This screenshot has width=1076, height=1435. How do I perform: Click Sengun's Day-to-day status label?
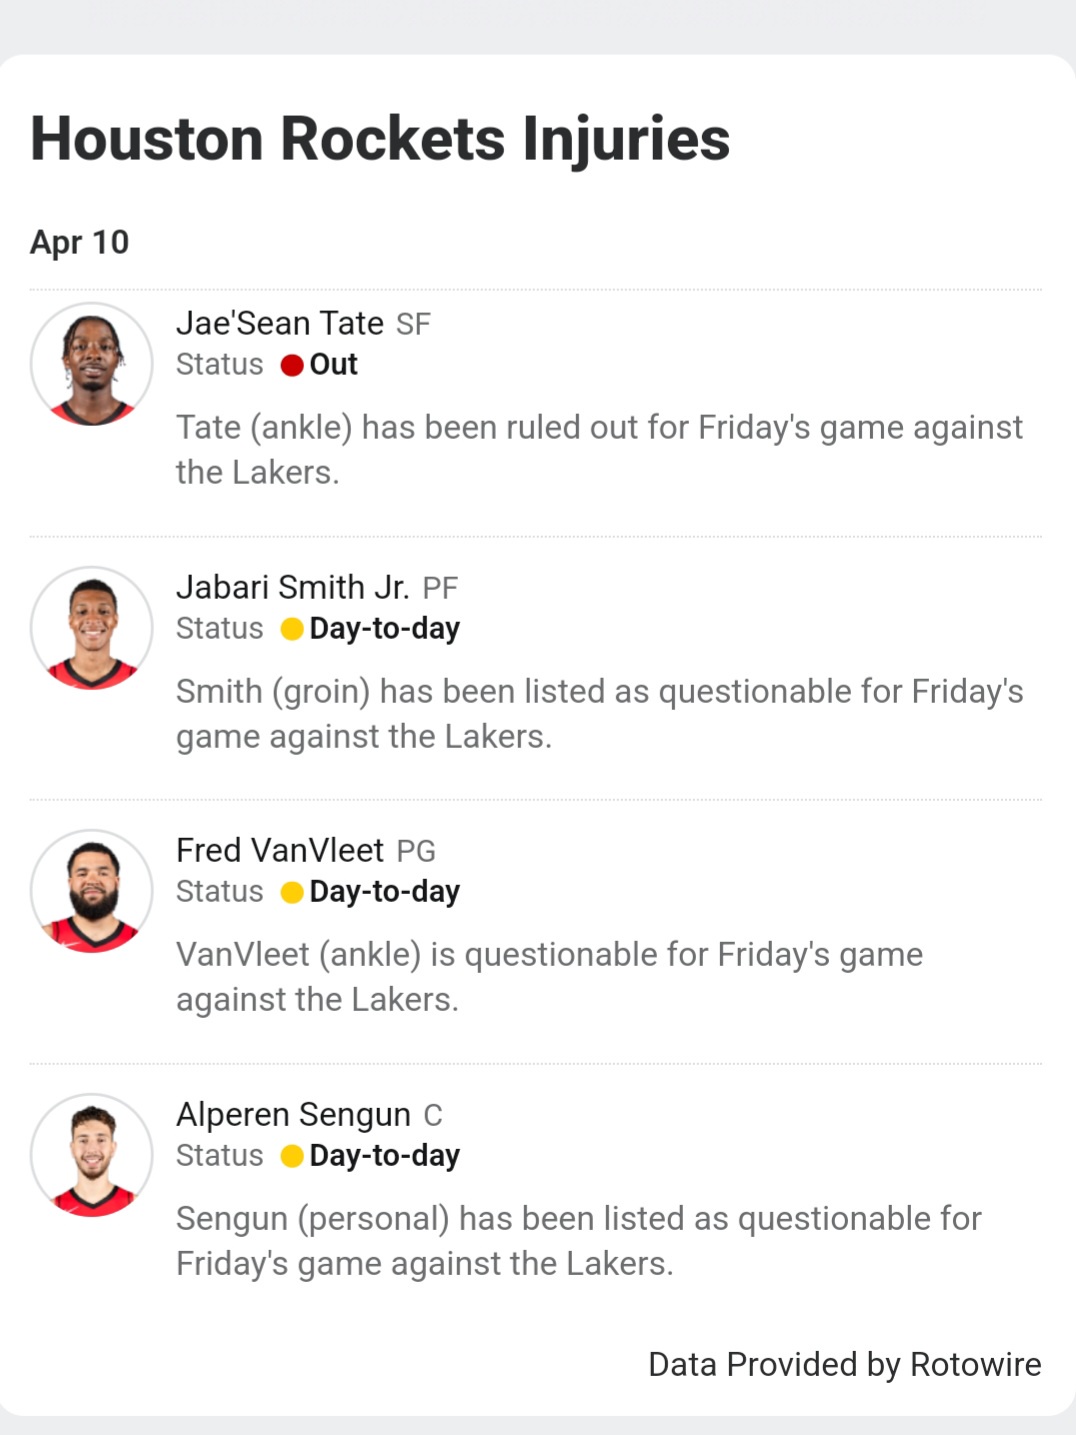click(x=385, y=1156)
